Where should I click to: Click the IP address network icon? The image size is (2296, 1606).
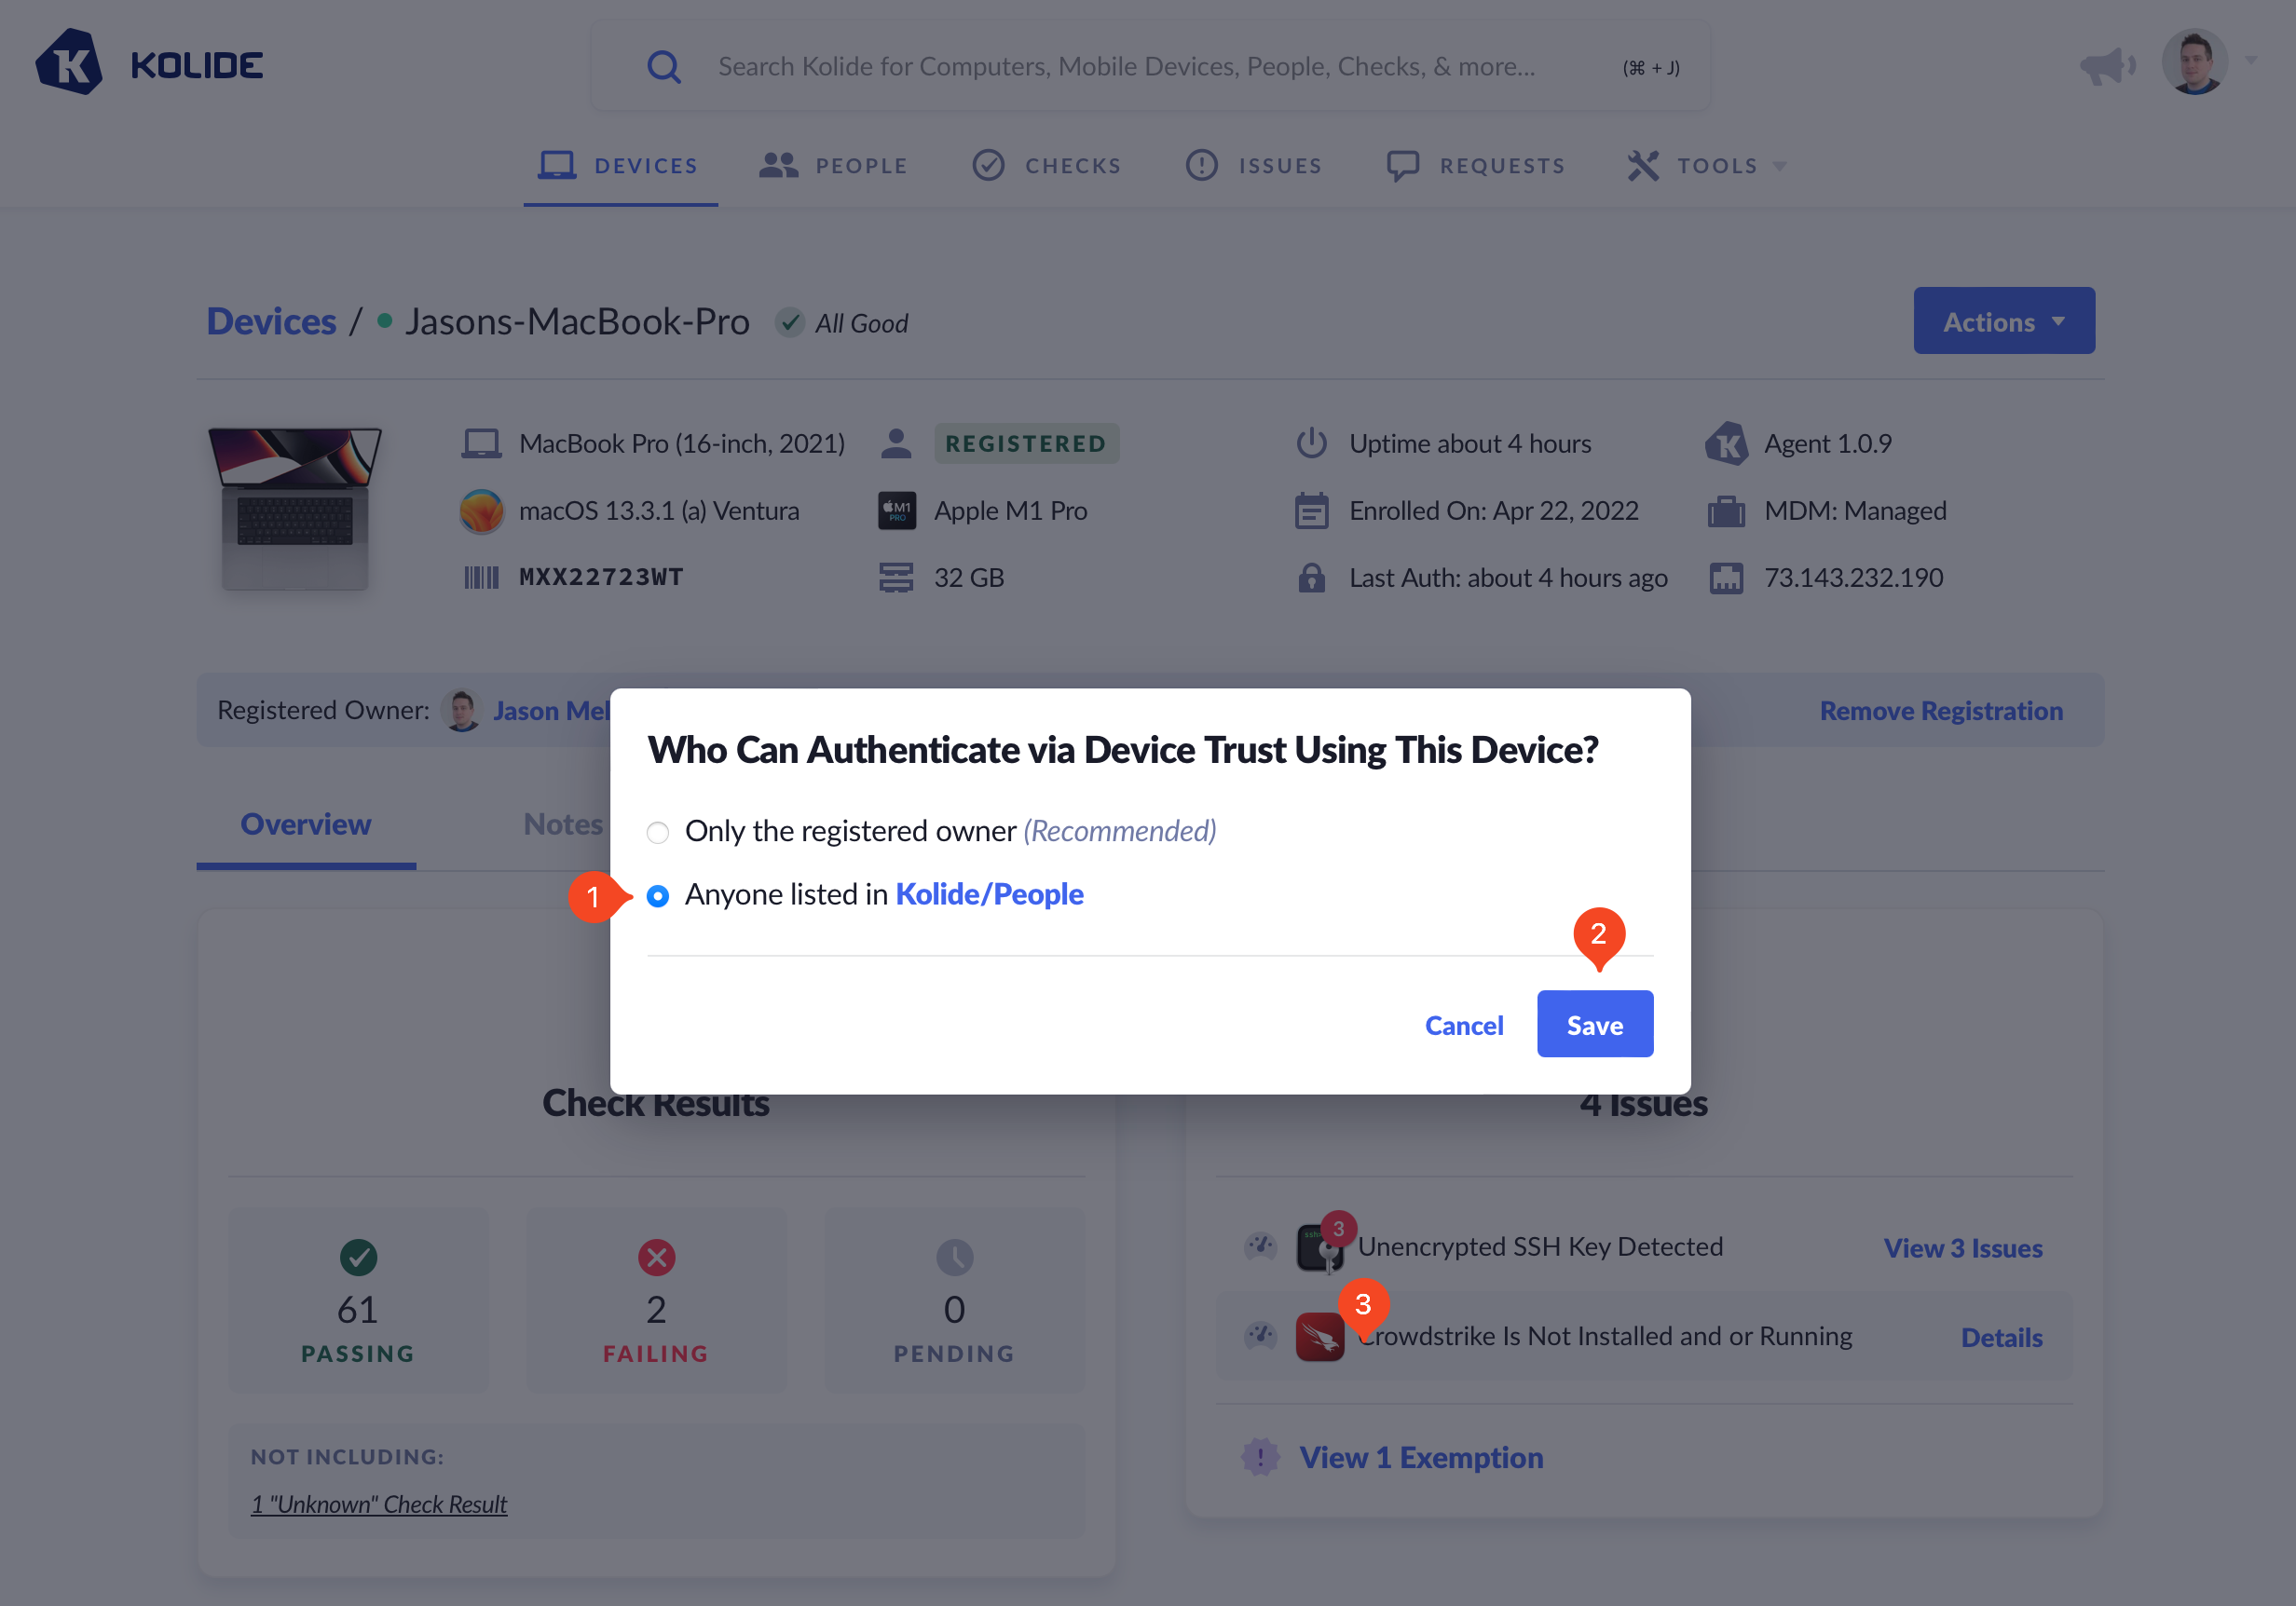[x=1726, y=578]
